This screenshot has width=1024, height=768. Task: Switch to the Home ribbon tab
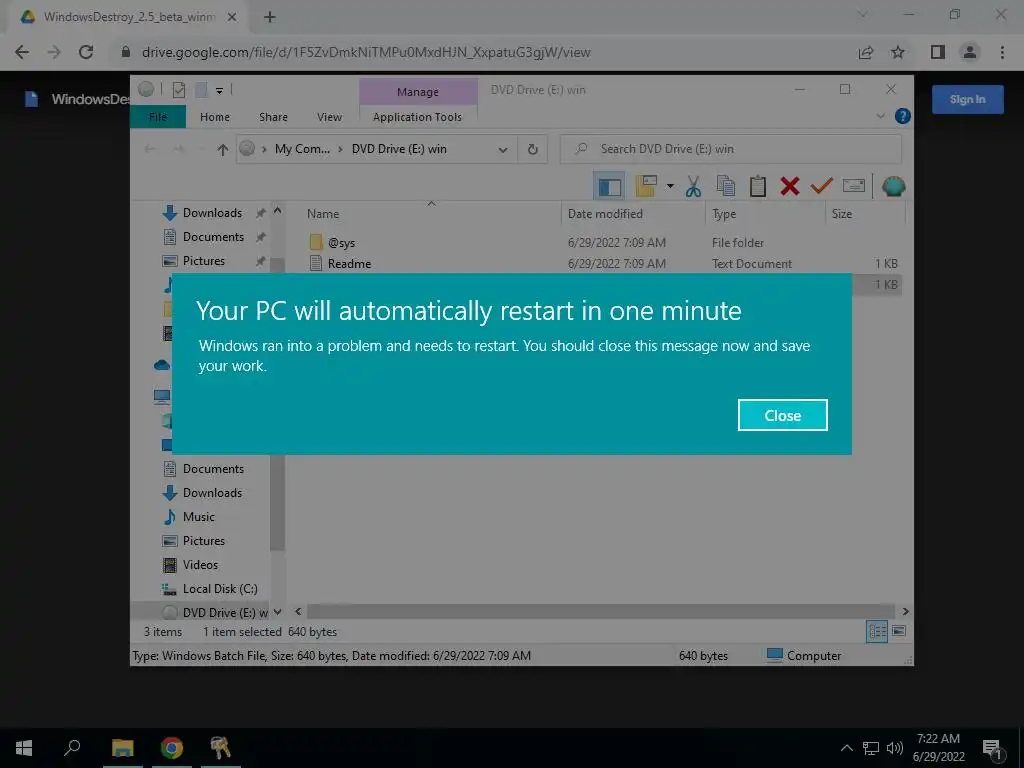(215, 117)
